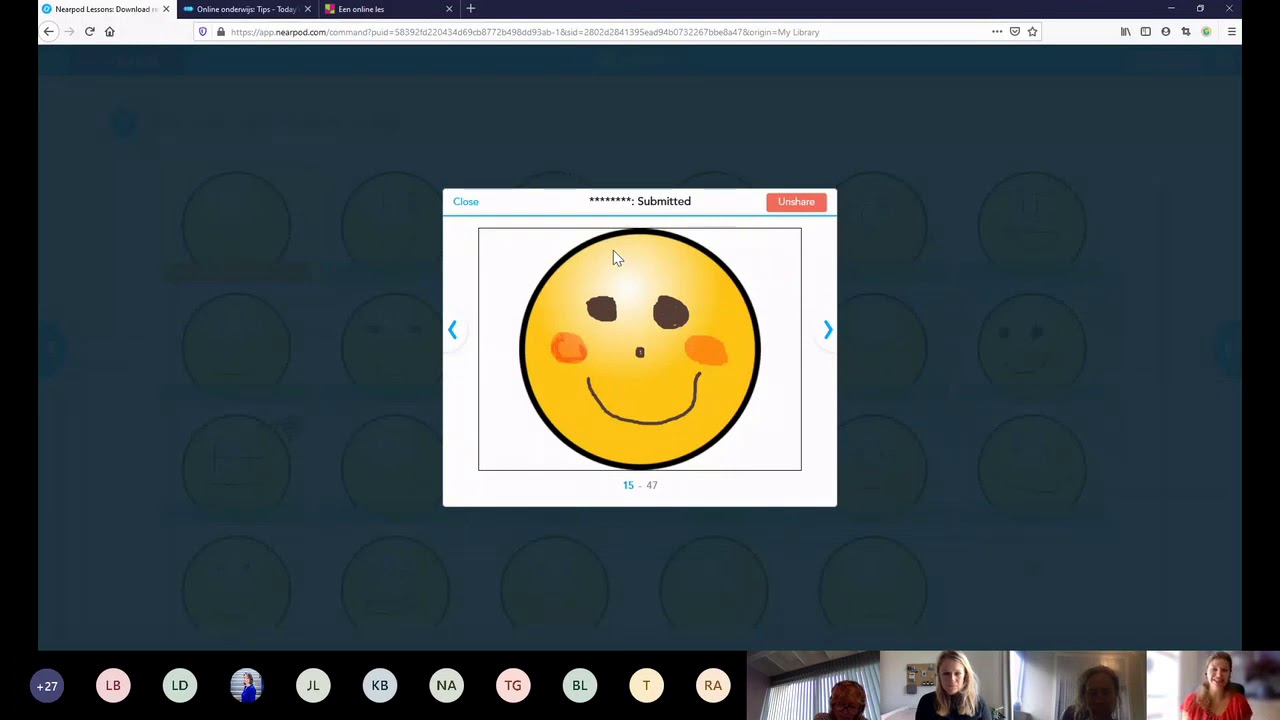This screenshot has width=1280, height=720.
Task: Select participant TG avatar
Action: [513, 686]
